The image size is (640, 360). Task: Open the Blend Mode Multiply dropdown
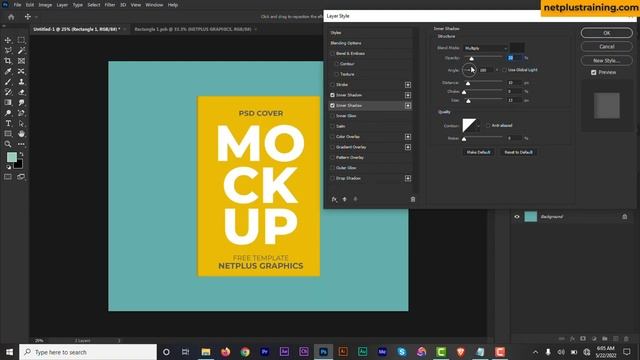click(x=486, y=48)
